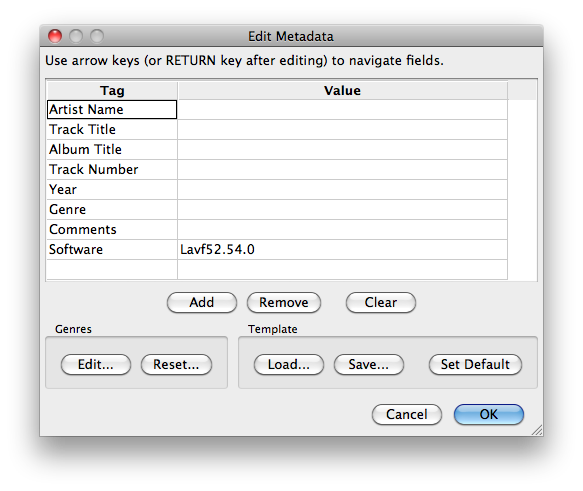The image size is (583, 491).
Task: Reset the genres list
Action: pyautogui.click(x=176, y=364)
